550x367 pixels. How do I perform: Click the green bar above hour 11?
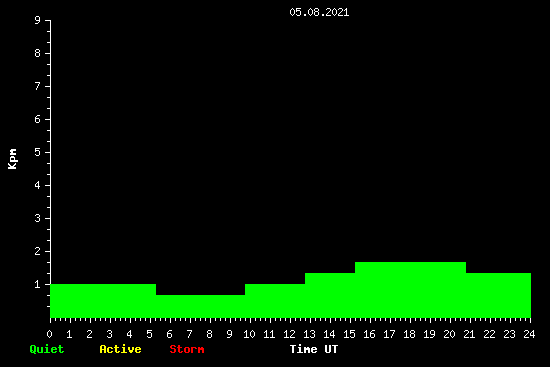pyautogui.click(x=275, y=301)
